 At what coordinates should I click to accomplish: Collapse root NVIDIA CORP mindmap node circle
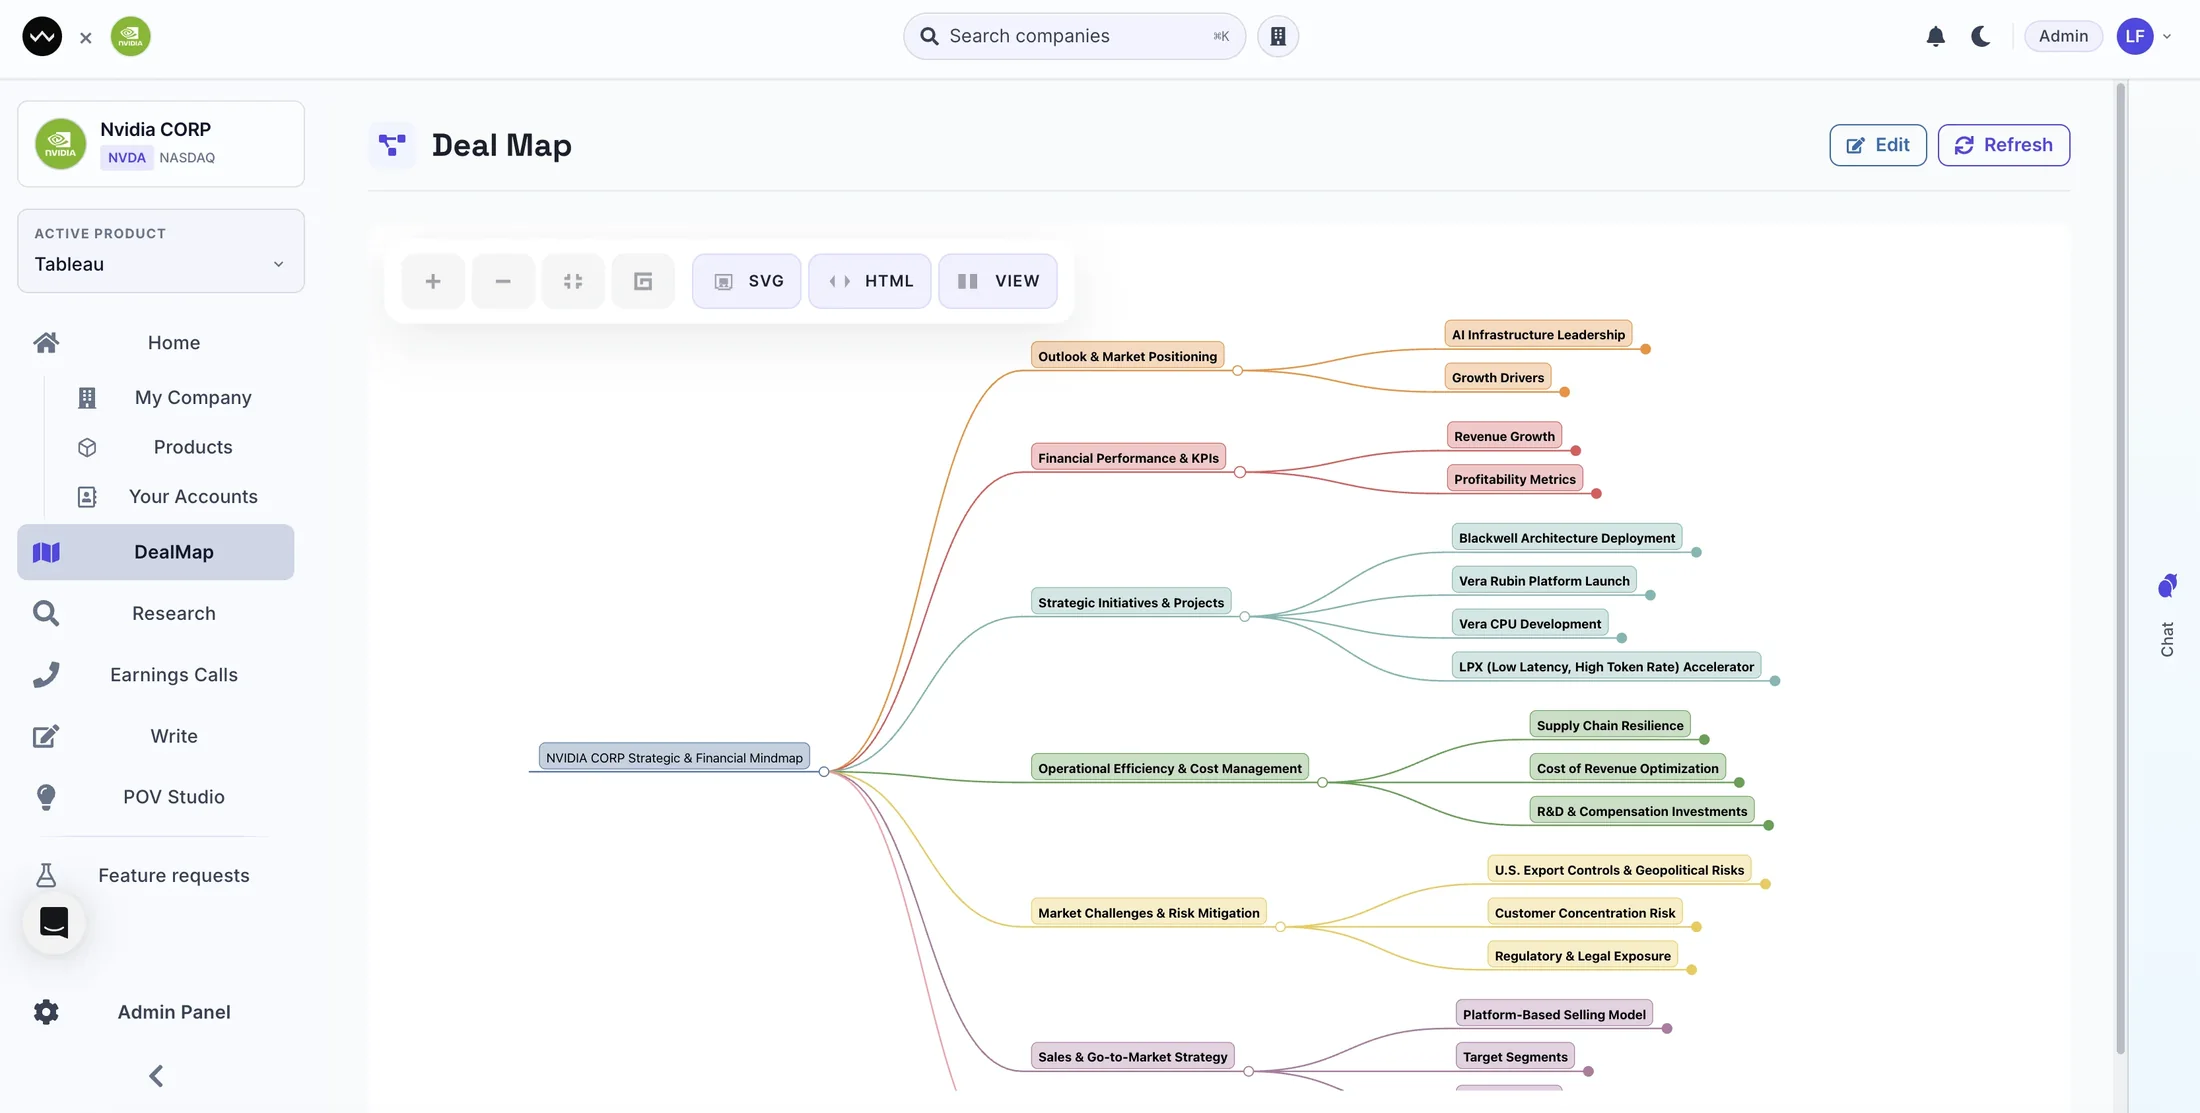[823, 772]
